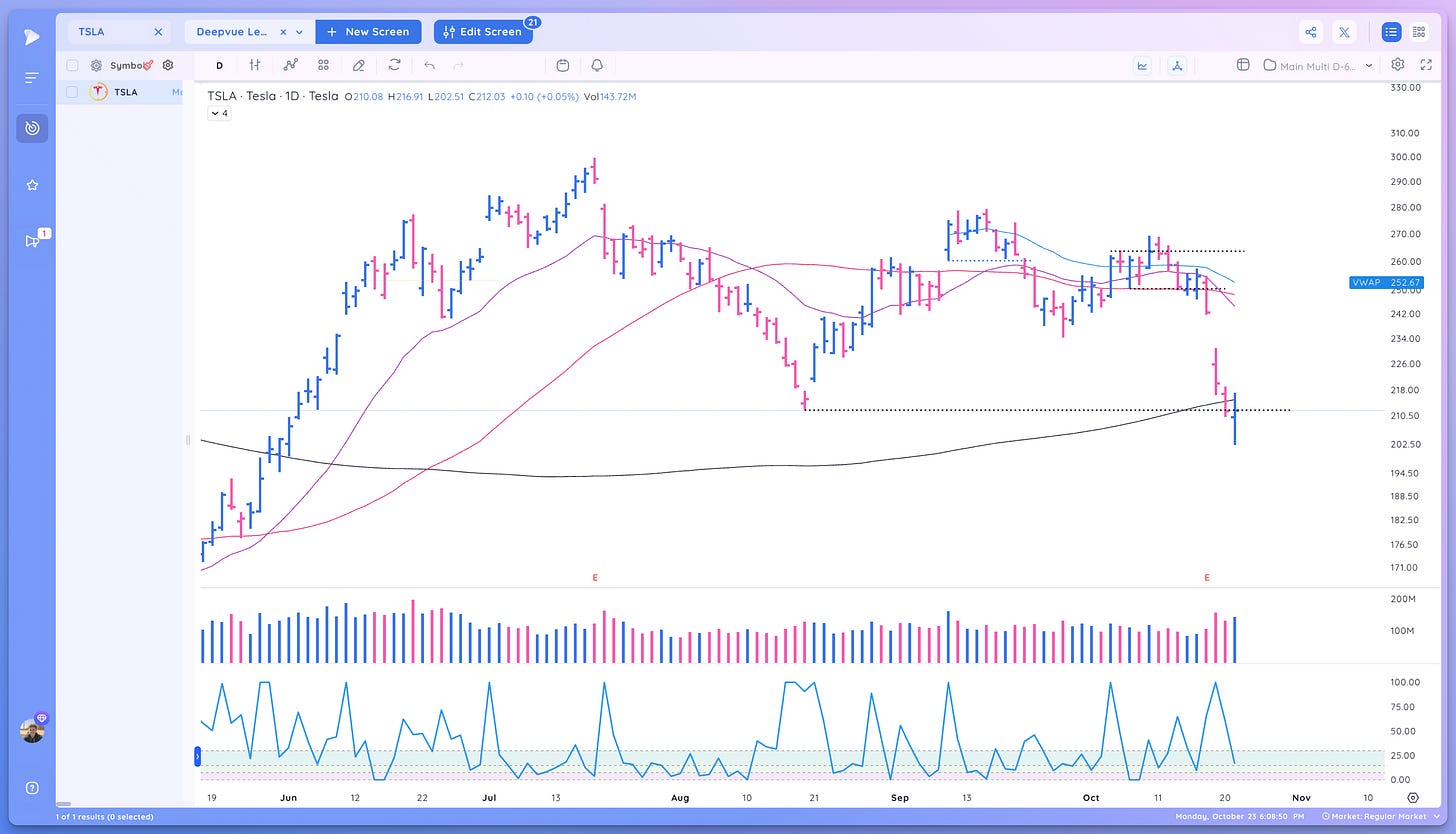
Task: Change the D daily timeframe selector
Action: [x=219, y=65]
